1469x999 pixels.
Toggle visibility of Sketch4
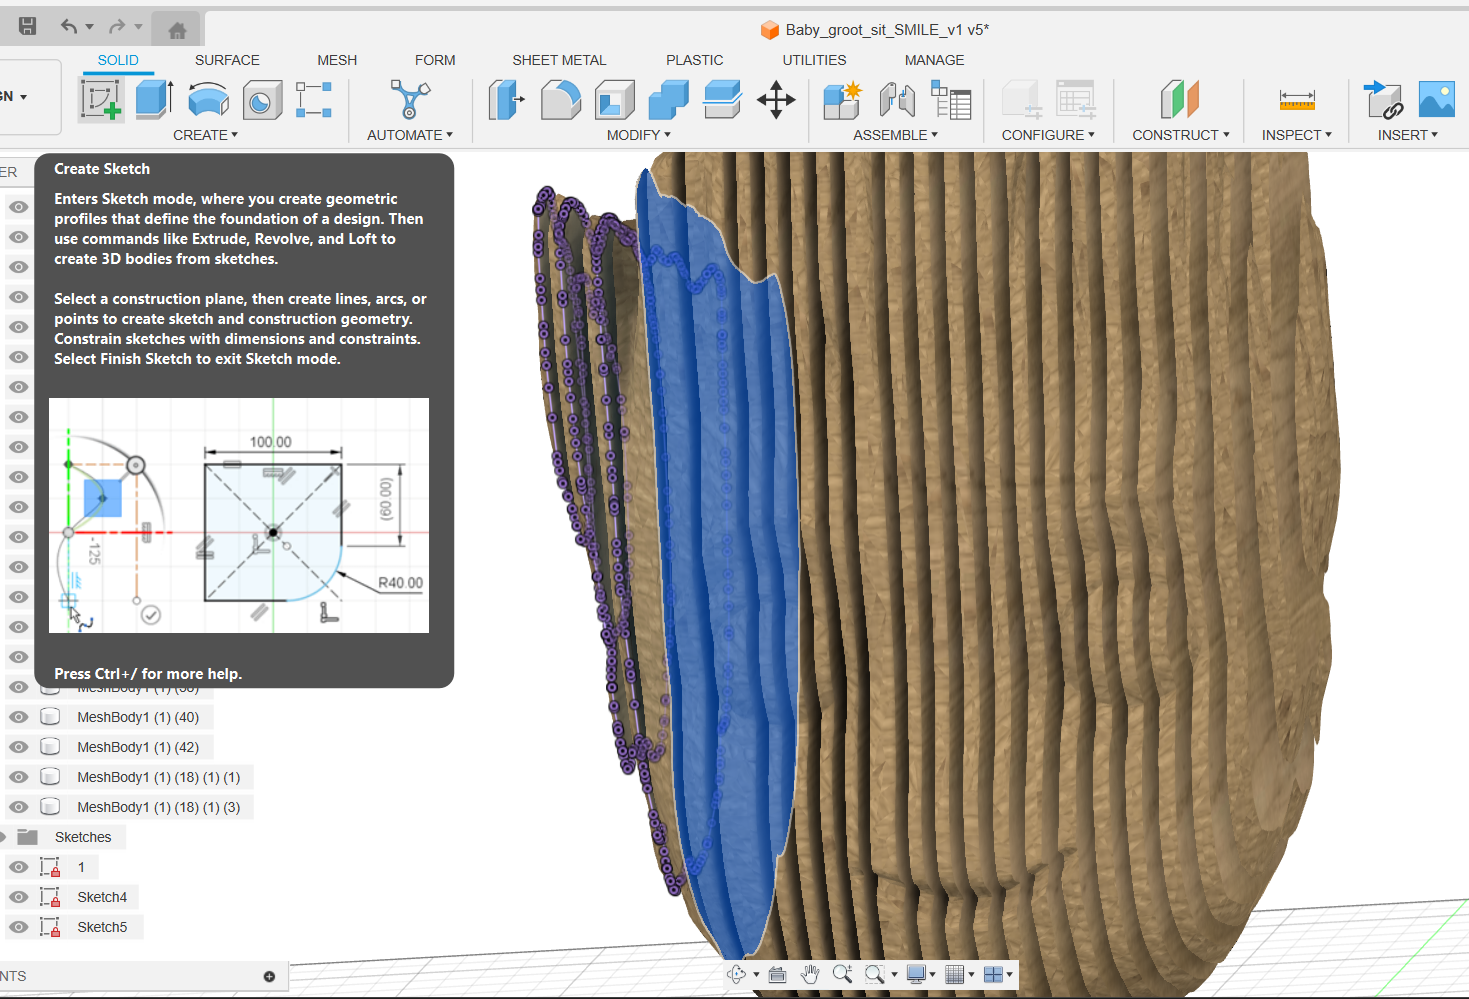(x=18, y=897)
